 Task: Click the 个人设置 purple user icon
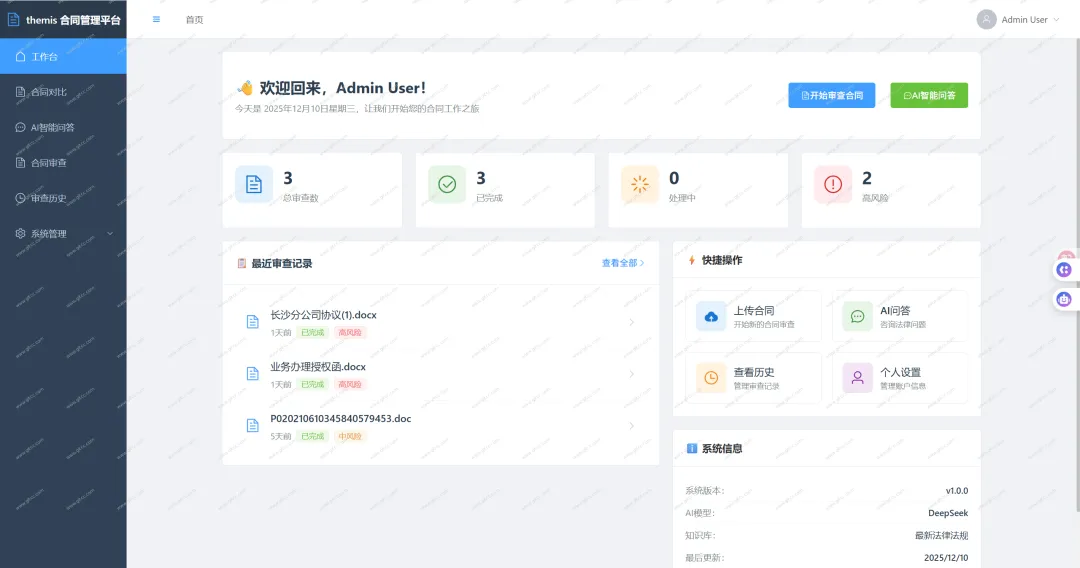pos(858,377)
